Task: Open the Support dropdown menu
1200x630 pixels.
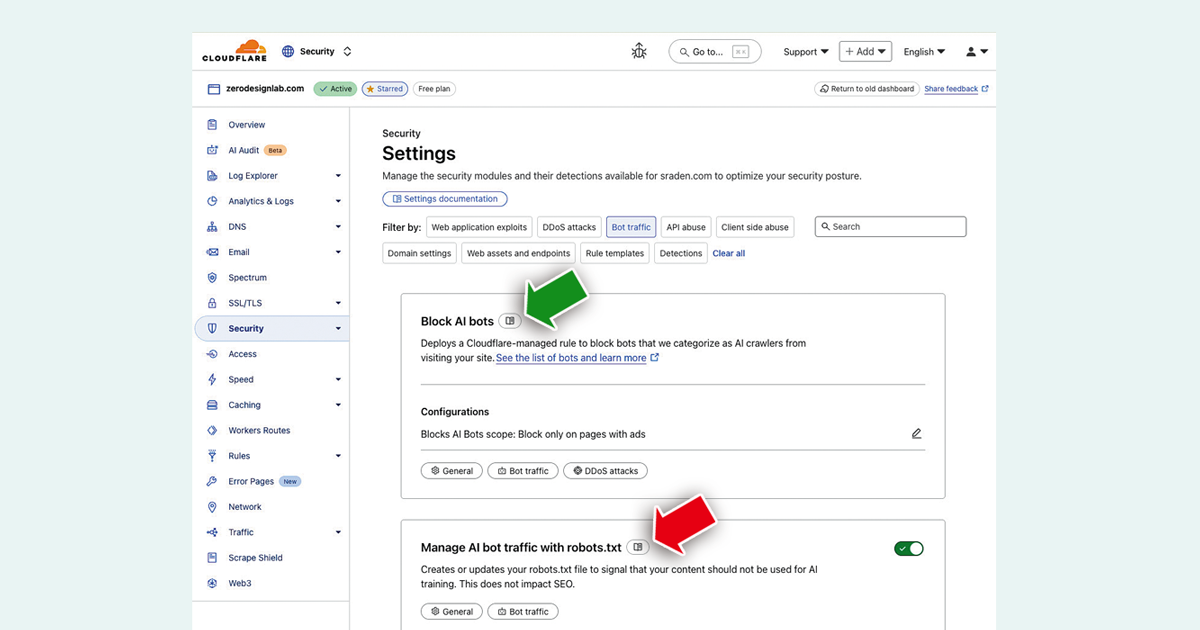Action: point(806,52)
